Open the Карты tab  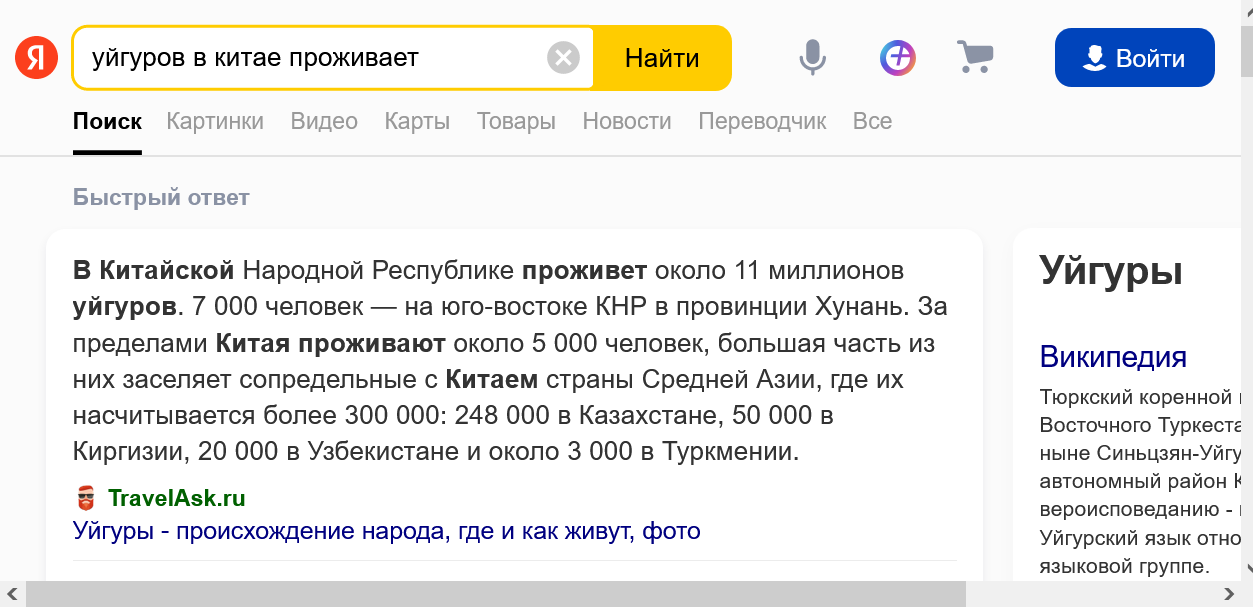click(417, 121)
